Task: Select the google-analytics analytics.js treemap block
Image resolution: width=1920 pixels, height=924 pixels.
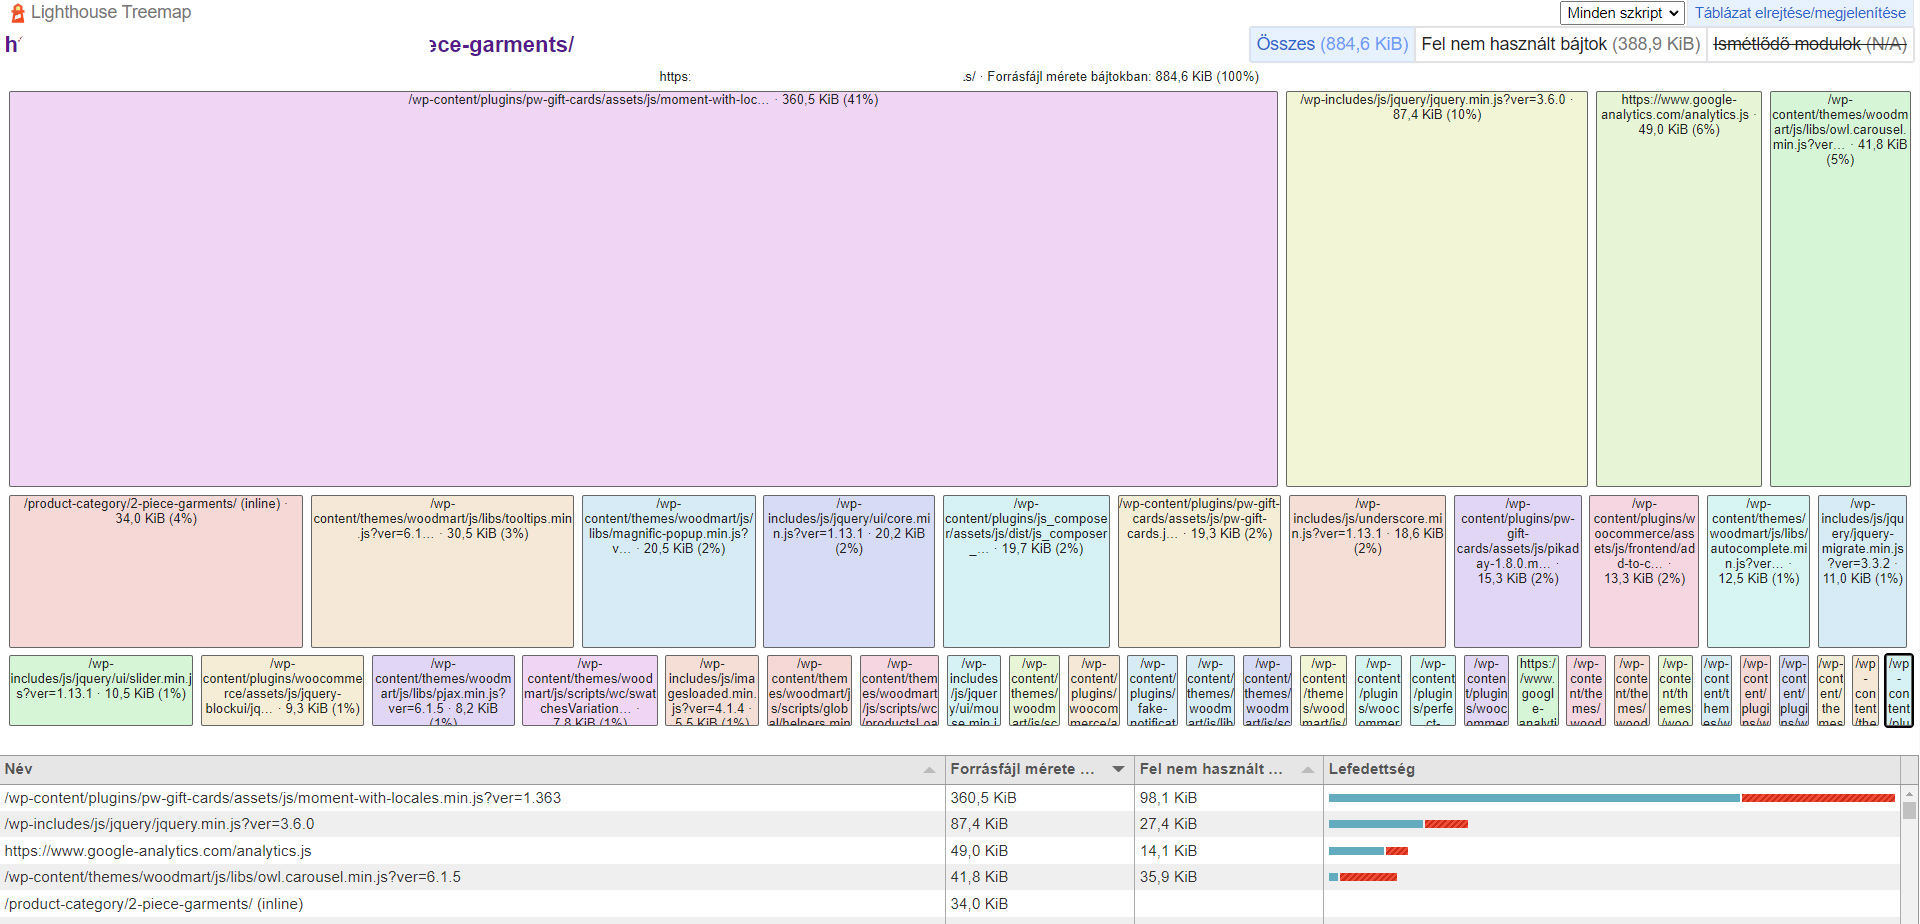Action: pyautogui.click(x=1678, y=289)
